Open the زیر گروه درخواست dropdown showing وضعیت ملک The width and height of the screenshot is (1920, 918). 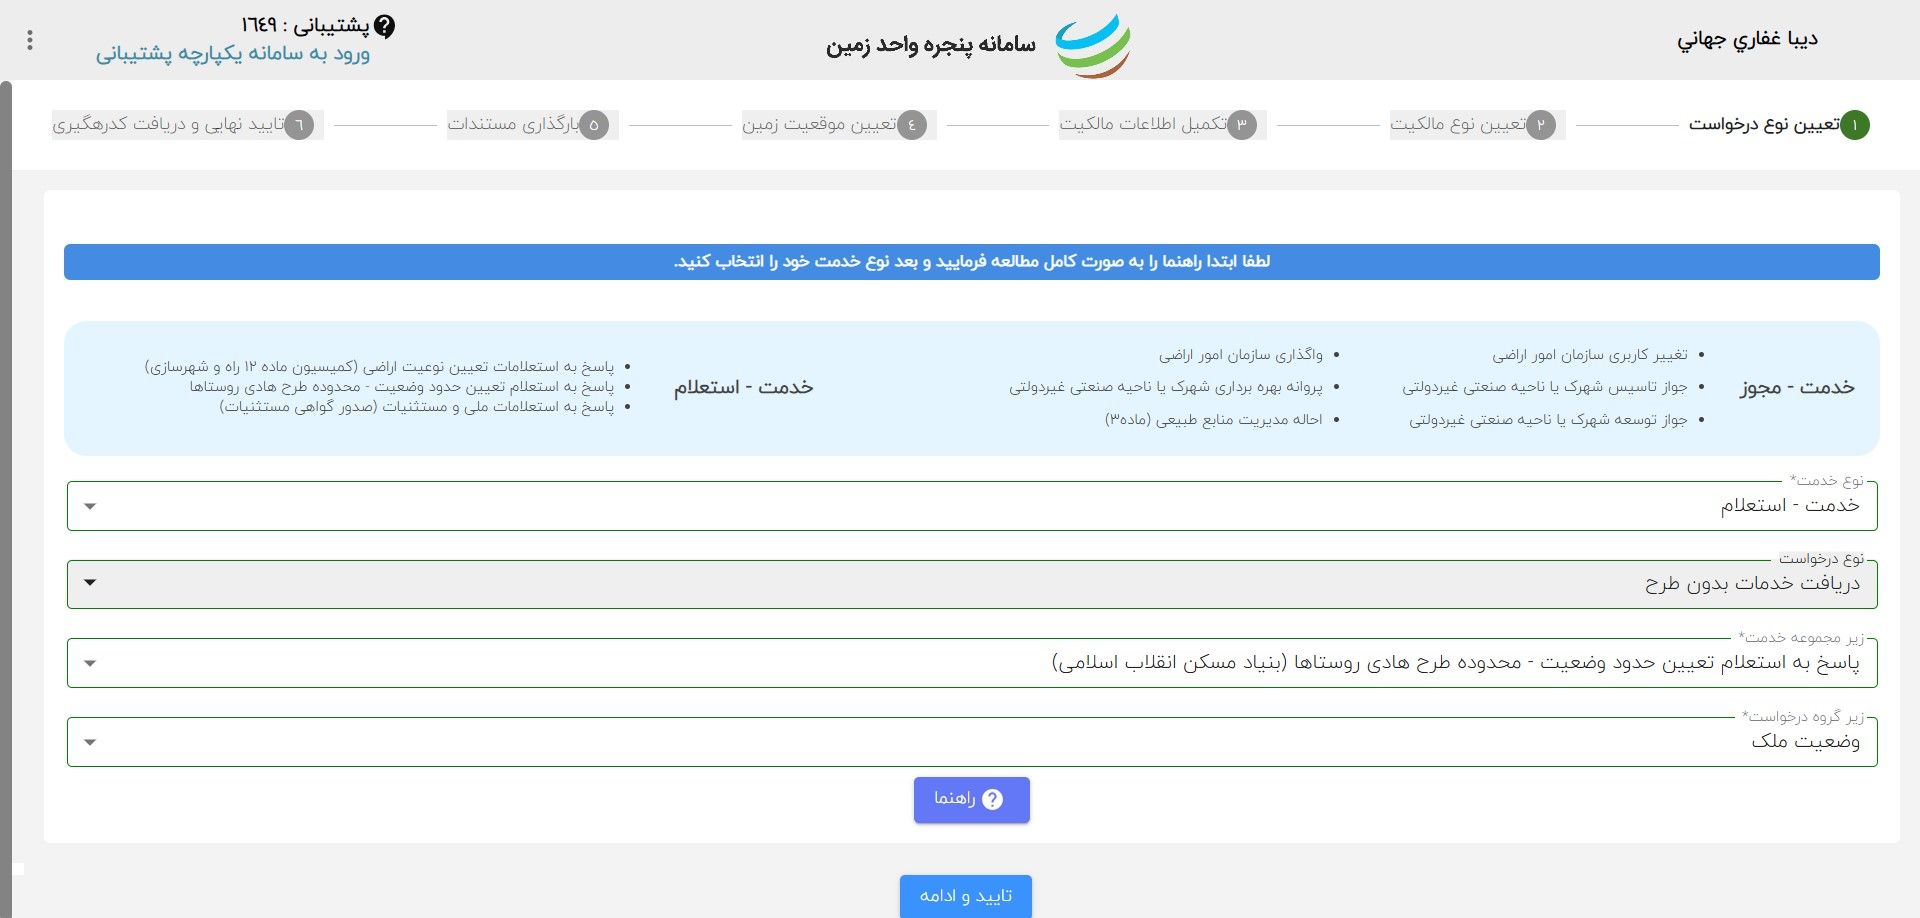[91, 741]
